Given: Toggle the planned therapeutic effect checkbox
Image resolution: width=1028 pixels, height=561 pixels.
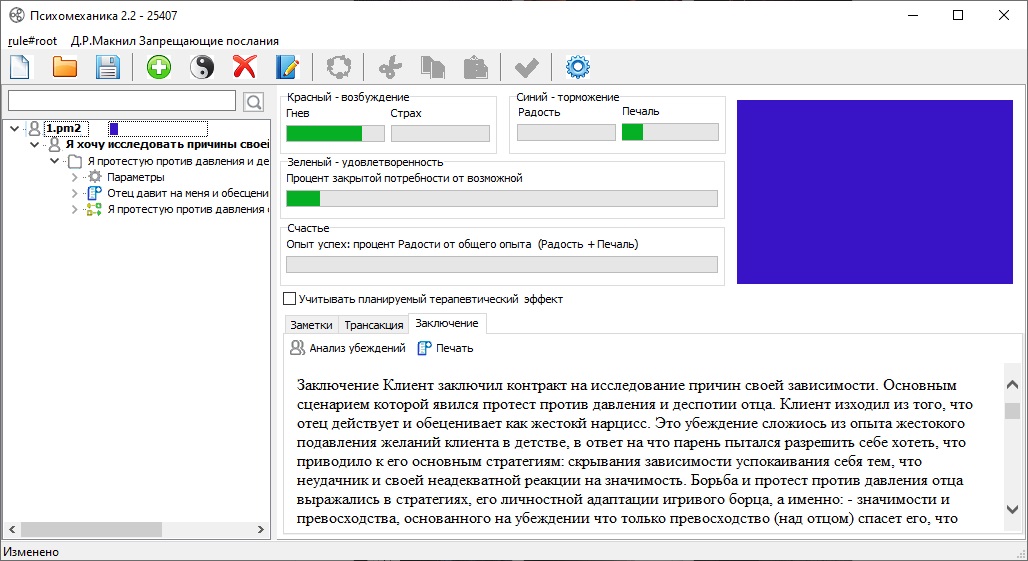Looking at the screenshot, I should (x=290, y=298).
